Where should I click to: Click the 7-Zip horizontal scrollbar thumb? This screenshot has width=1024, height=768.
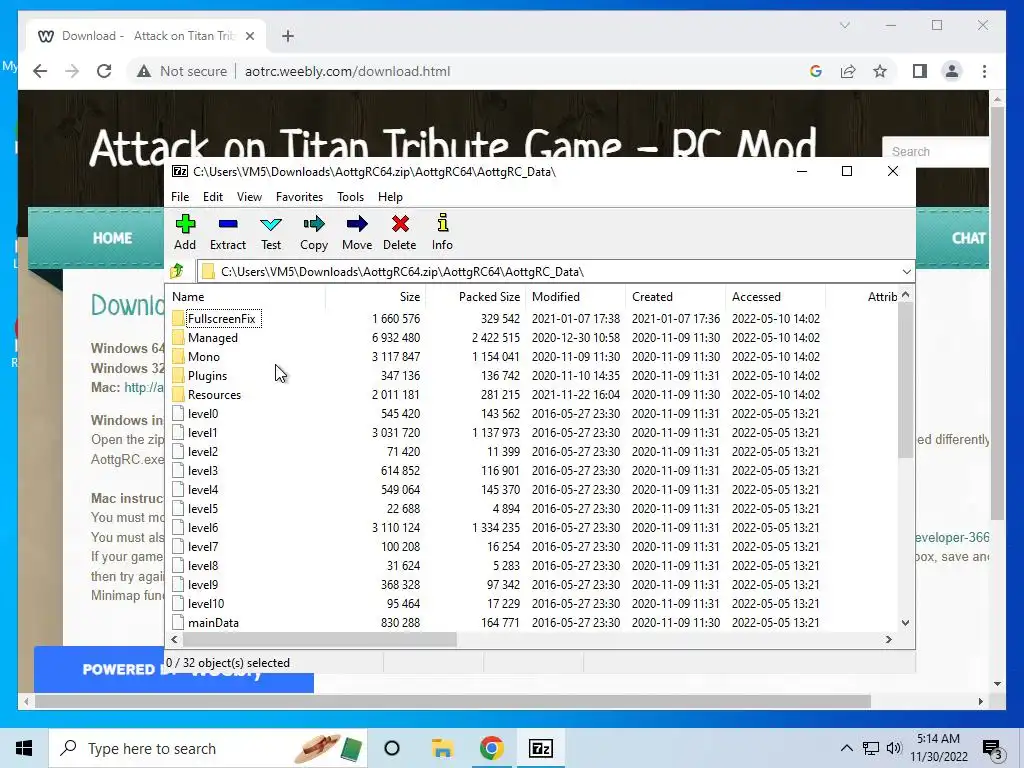pos(319,639)
